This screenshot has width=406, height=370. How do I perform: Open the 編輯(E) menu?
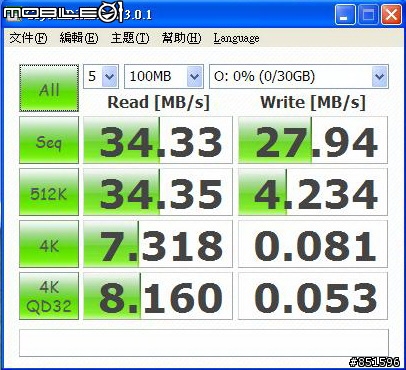click(x=79, y=38)
